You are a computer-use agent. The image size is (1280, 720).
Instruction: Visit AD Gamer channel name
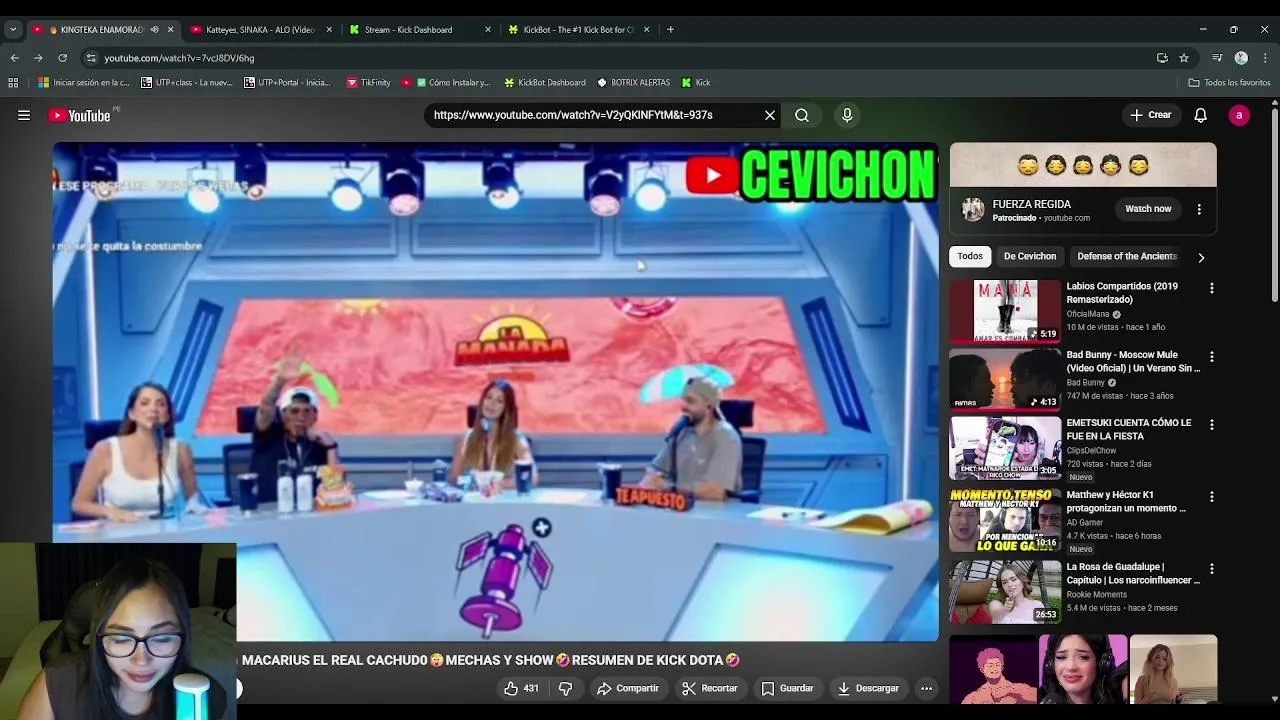tap(1085, 522)
